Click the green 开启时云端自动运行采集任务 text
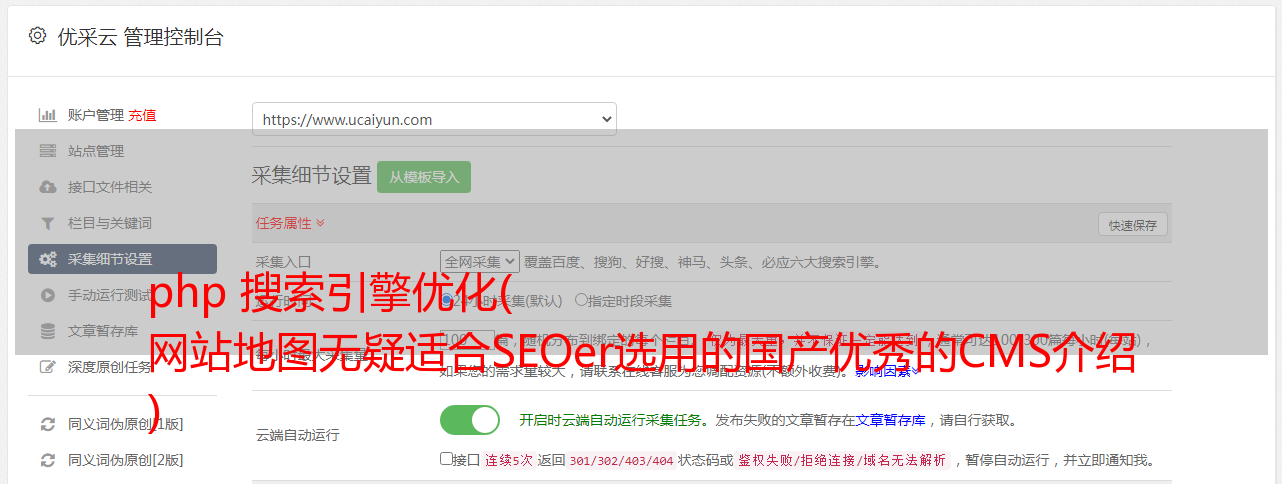Screen dimensions: 1282x484 [610, 420]
